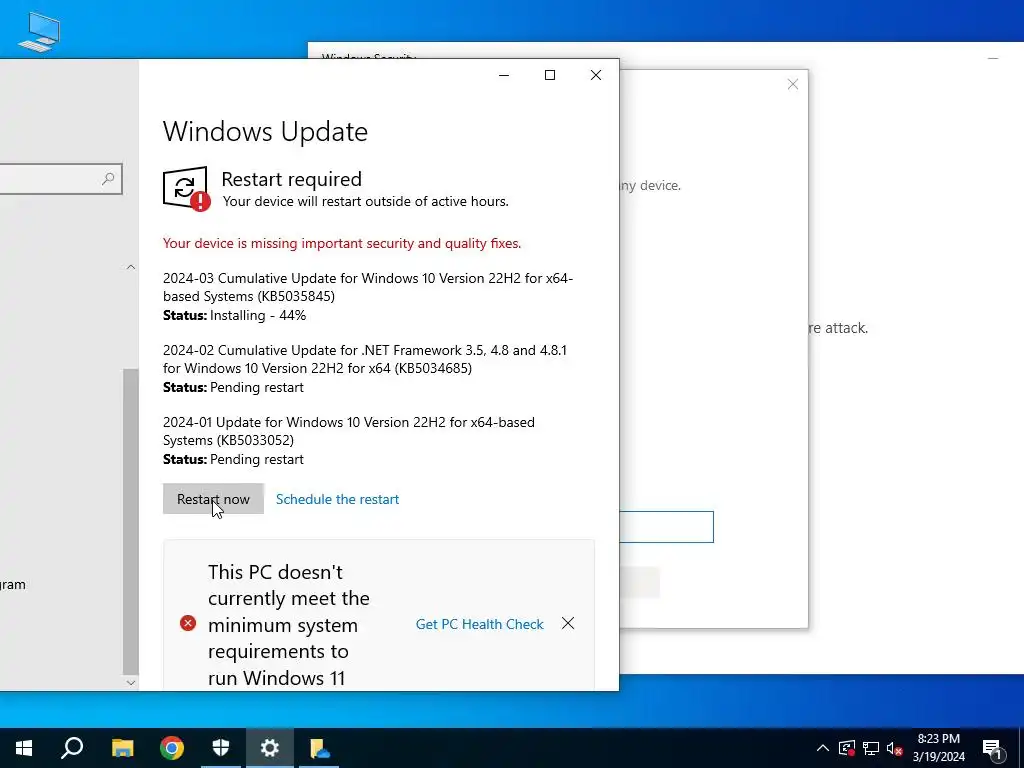The height and width of the screenshot is (768, 1024).
Task: Collapse the sidebar section with up chevron
Action: [131, 266]
